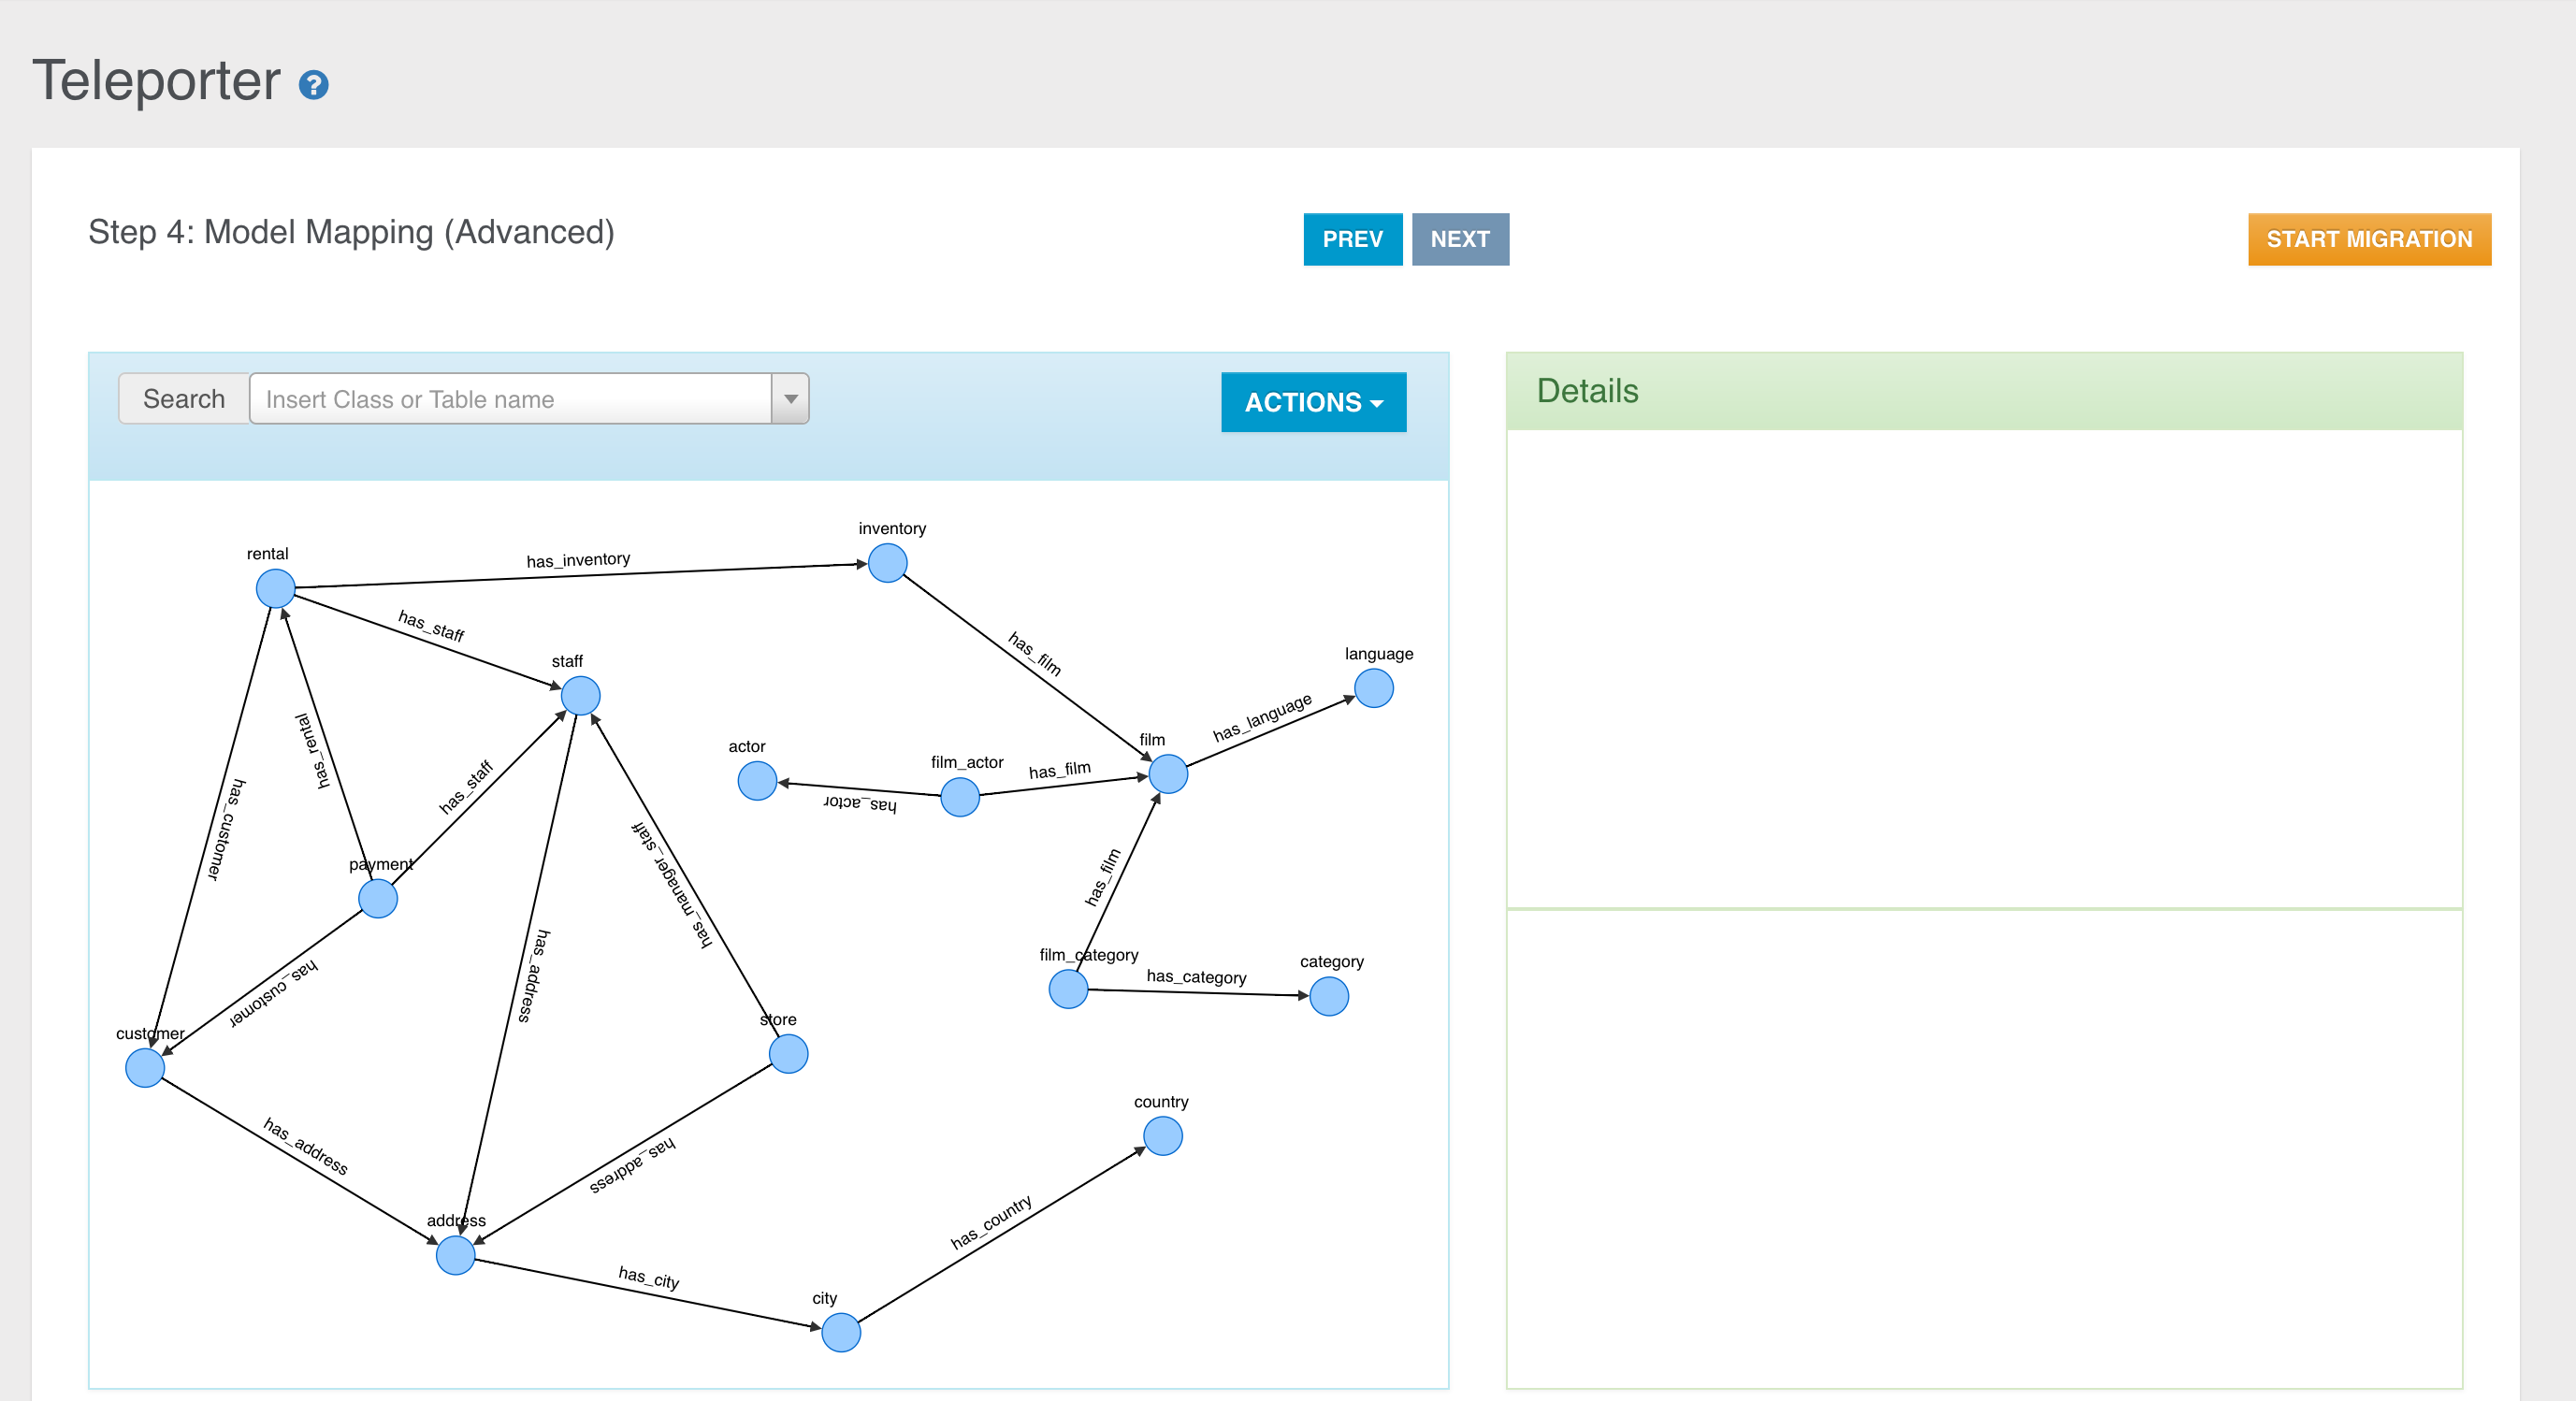
Task: Click the PREV button
Action: (x=1352, y=239)
